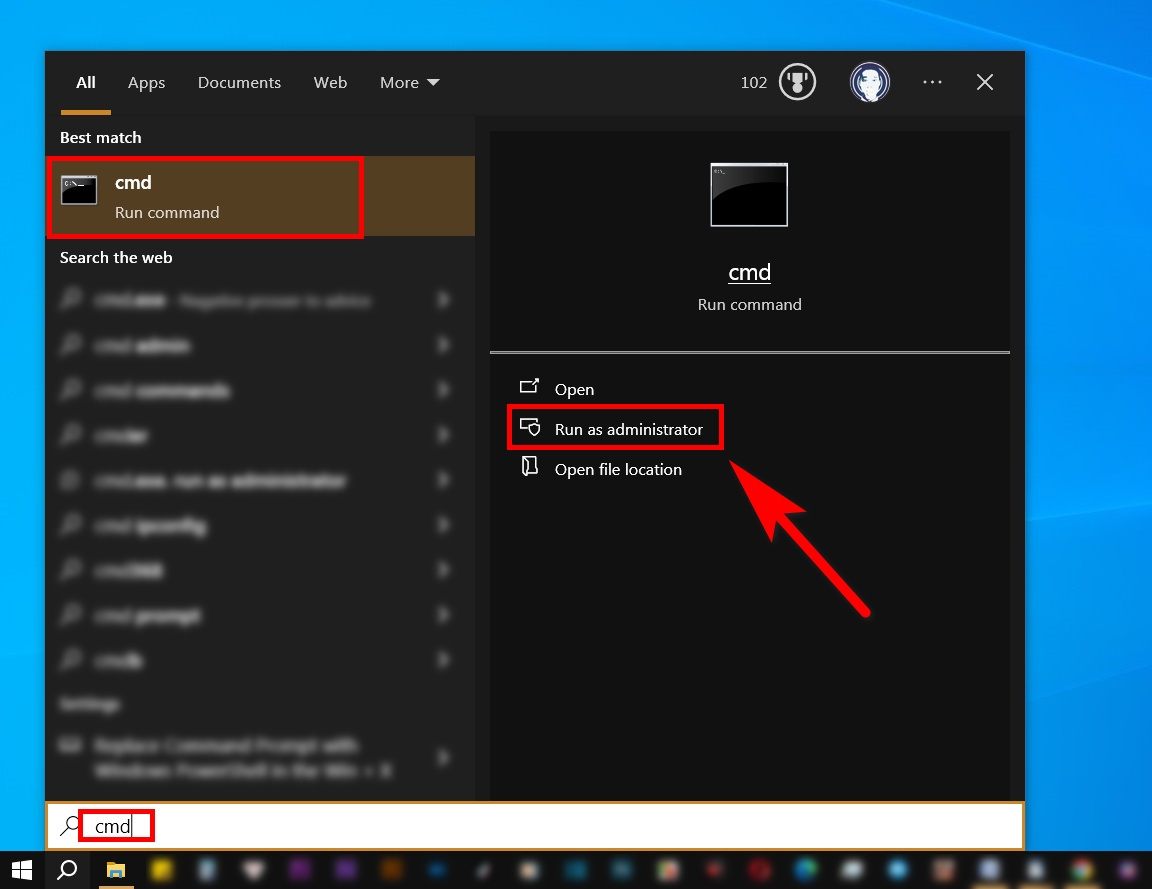Click the underlined cmd title link
Viewport: 1152px width, 889px height.
749,273
